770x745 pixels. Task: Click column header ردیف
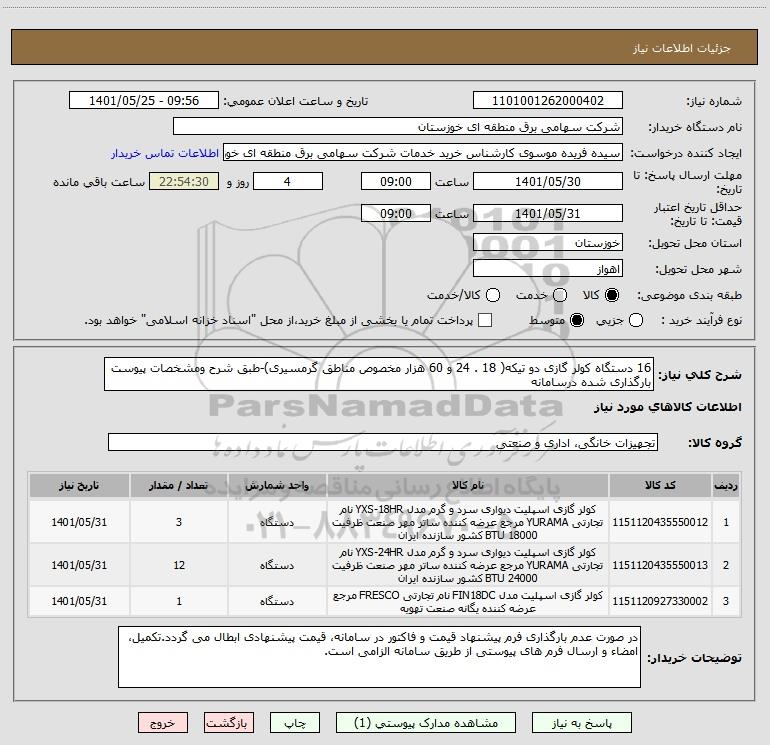pyautogui.click(x=726, y=486)
